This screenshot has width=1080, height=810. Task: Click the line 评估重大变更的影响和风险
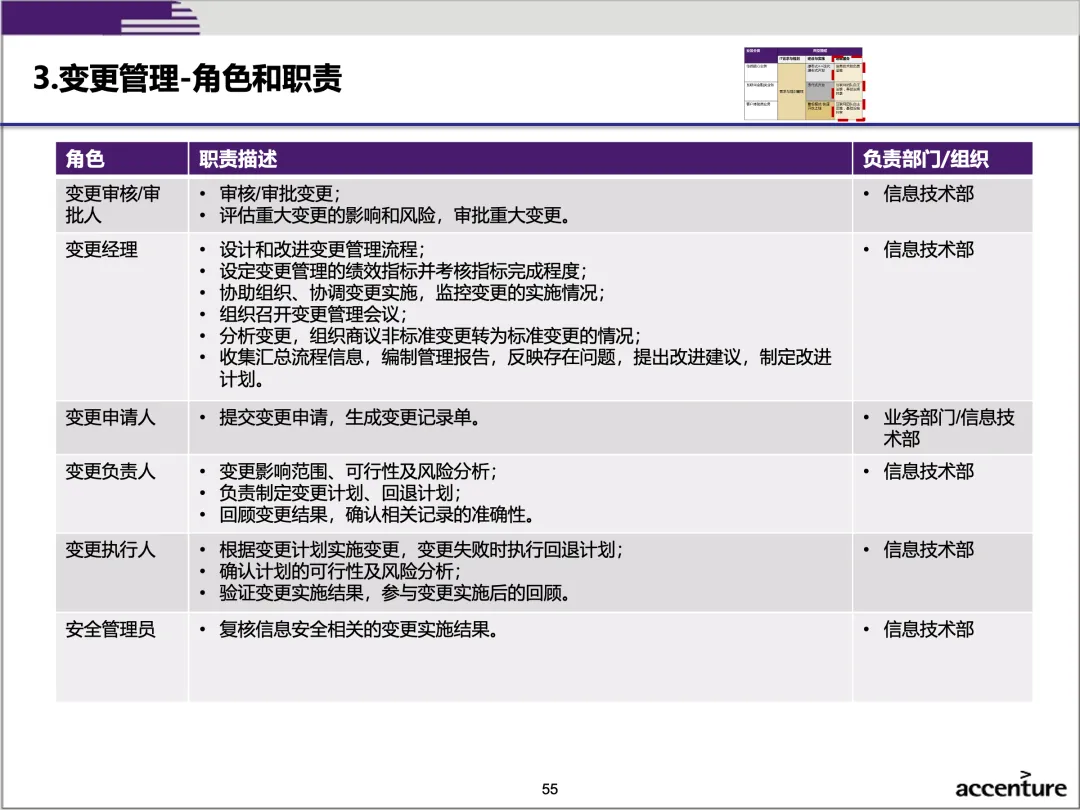(395, 216)
